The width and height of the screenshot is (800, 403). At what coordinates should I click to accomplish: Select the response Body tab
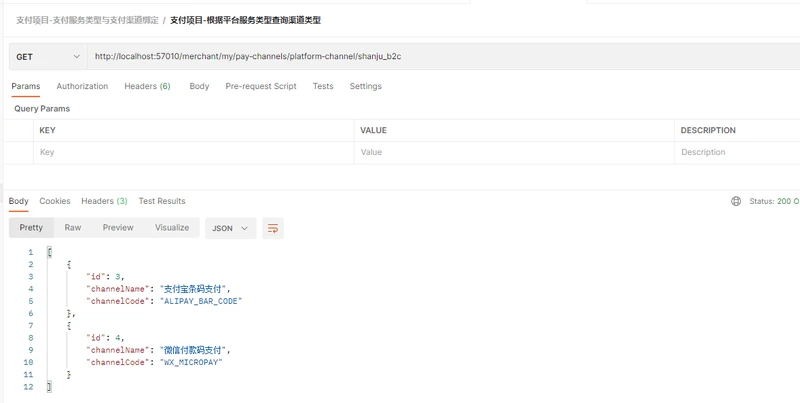(18, 201)
